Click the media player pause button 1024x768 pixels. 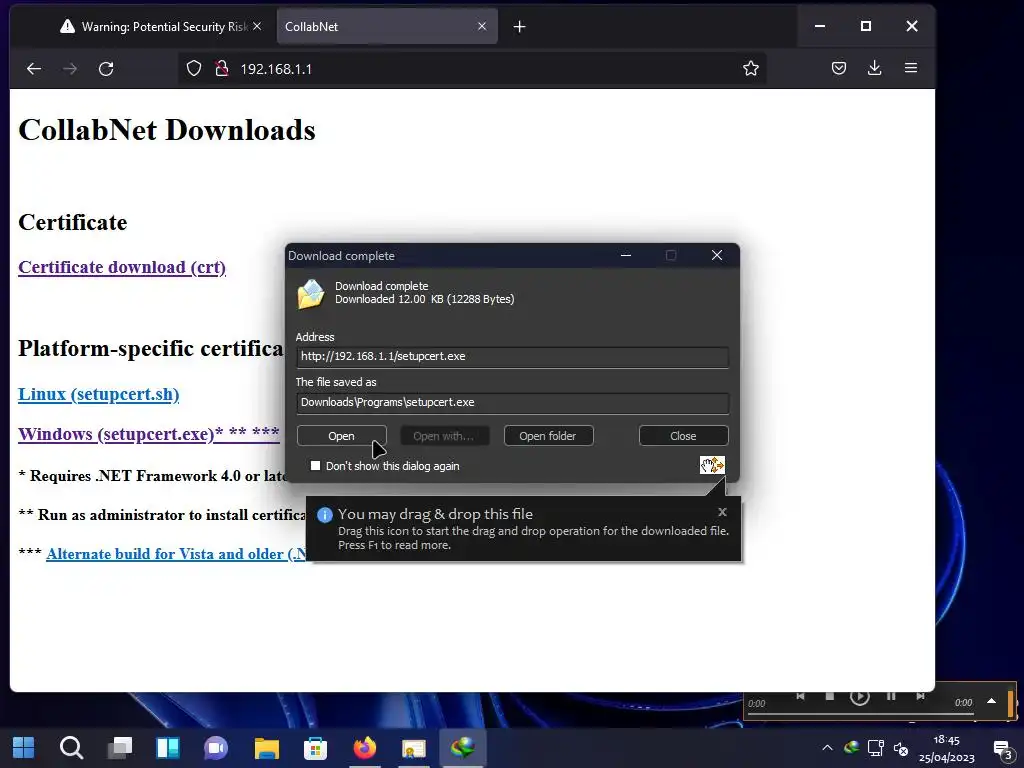(x=891, y=696)
